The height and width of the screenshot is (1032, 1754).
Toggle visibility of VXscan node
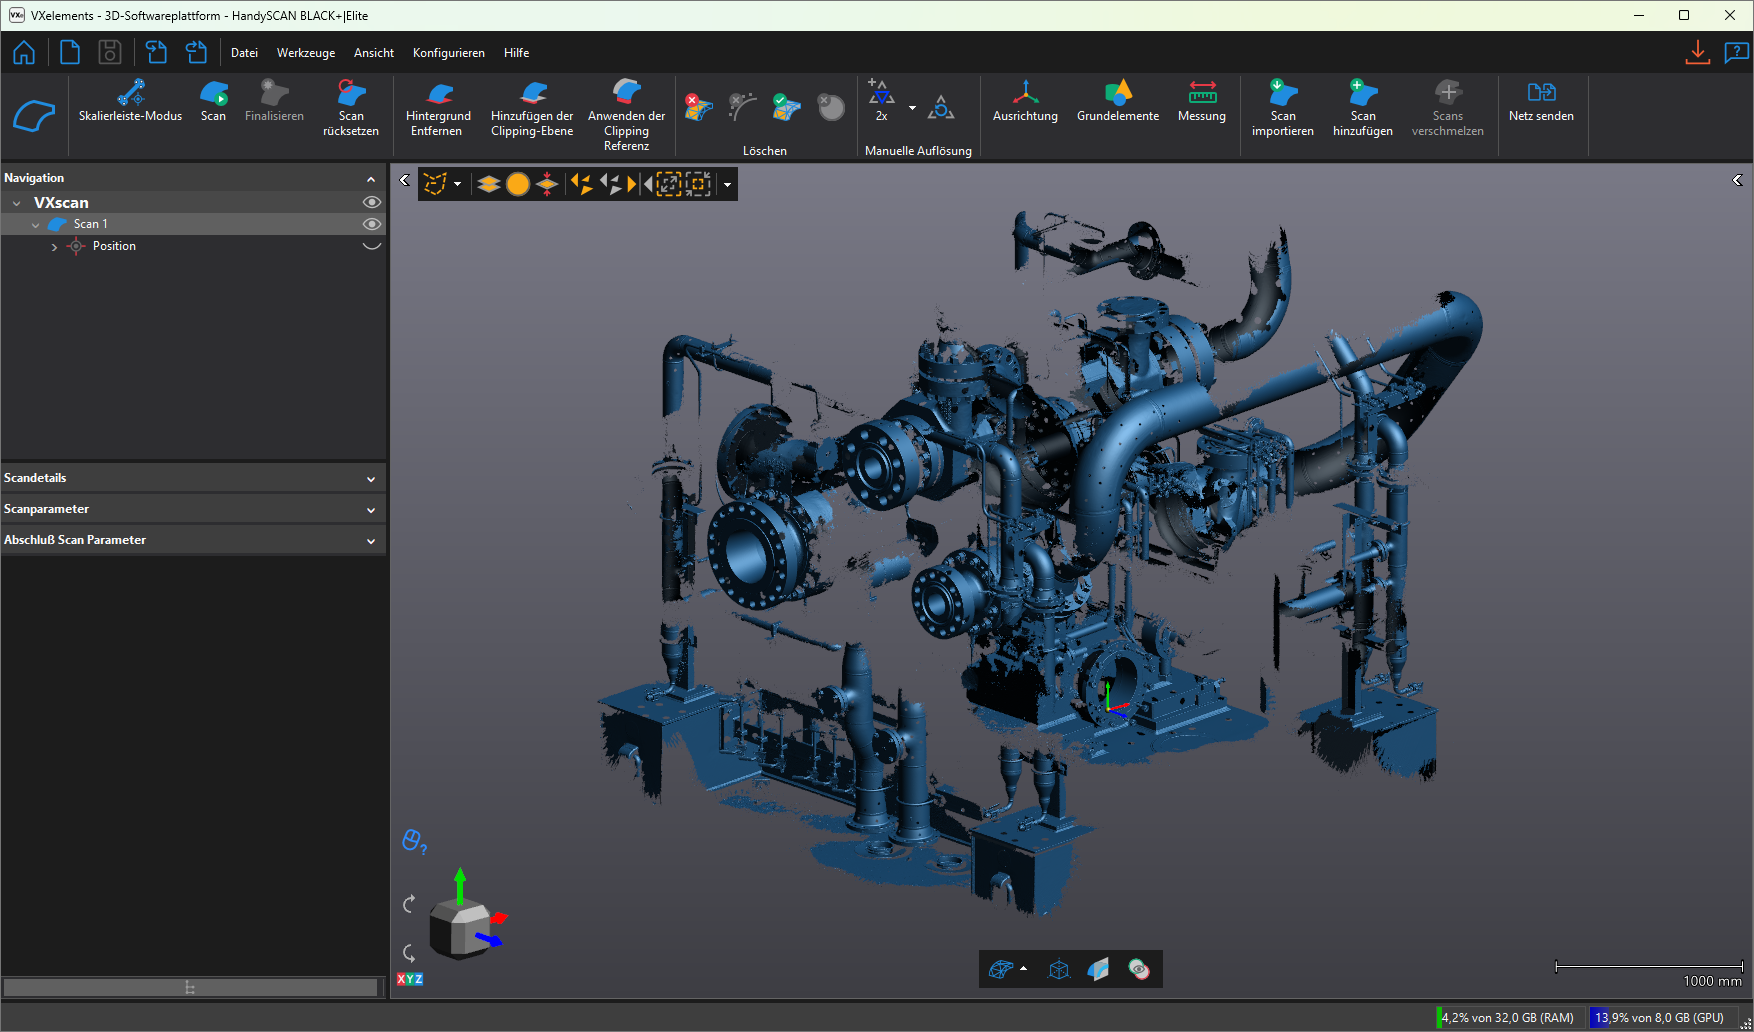tap(372, 202)
